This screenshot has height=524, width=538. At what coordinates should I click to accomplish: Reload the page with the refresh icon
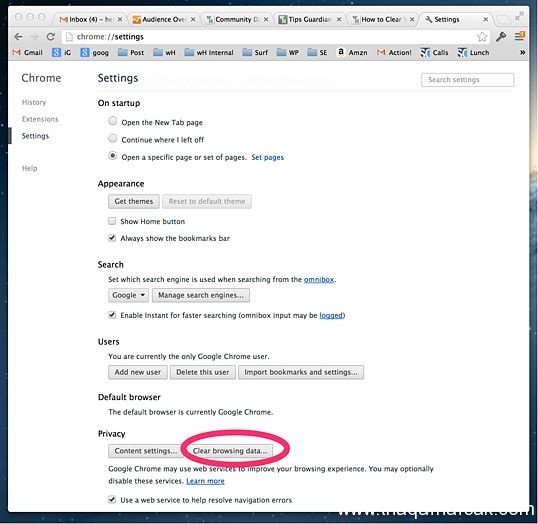(51, 36)
